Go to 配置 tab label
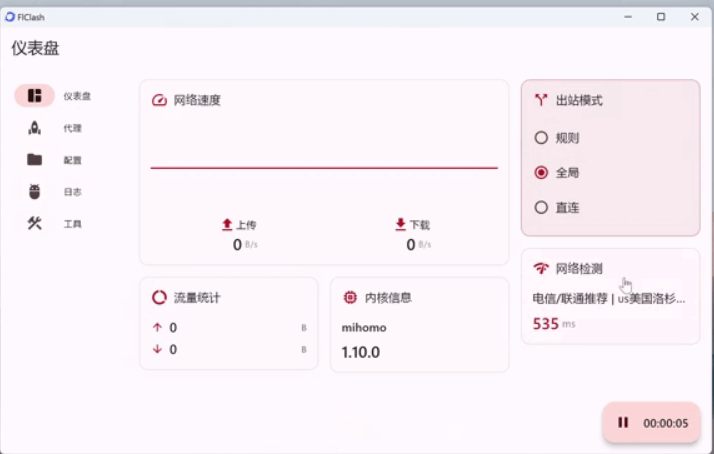This screenshot has height=454, width=714. (72, 160)
